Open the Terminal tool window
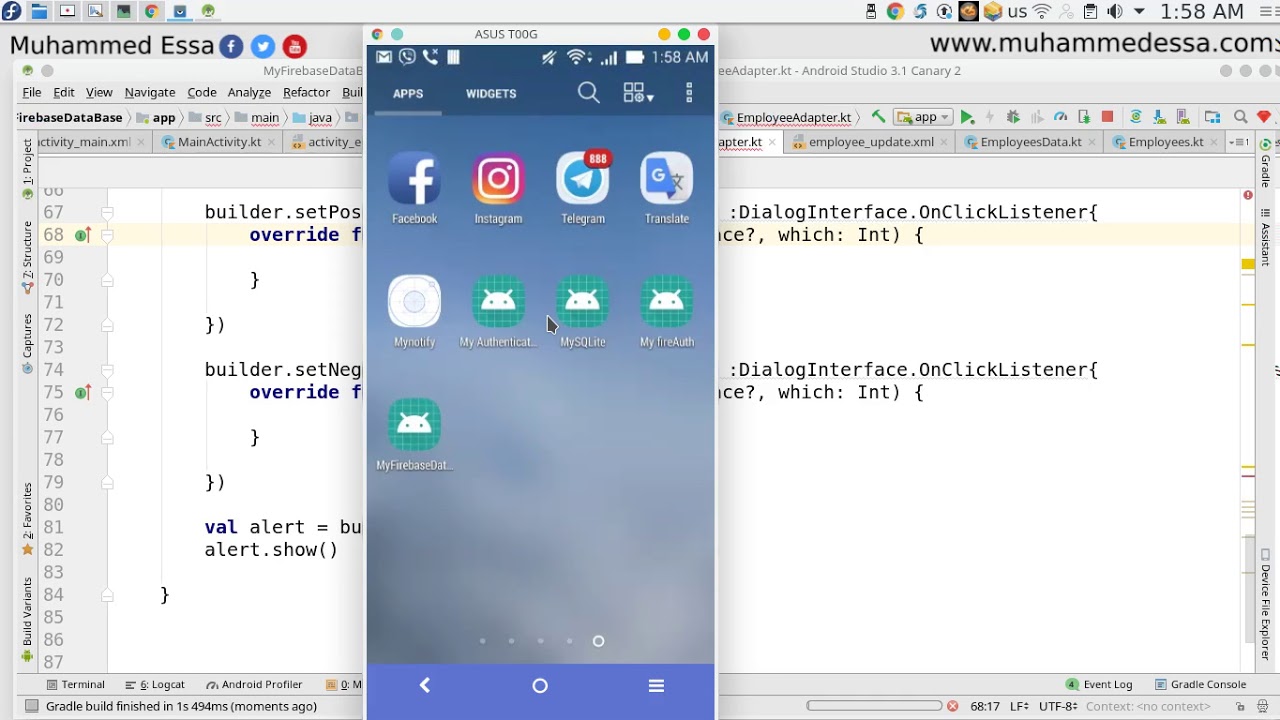This screenshot has width=1280, height=720. tap(75, 685)
